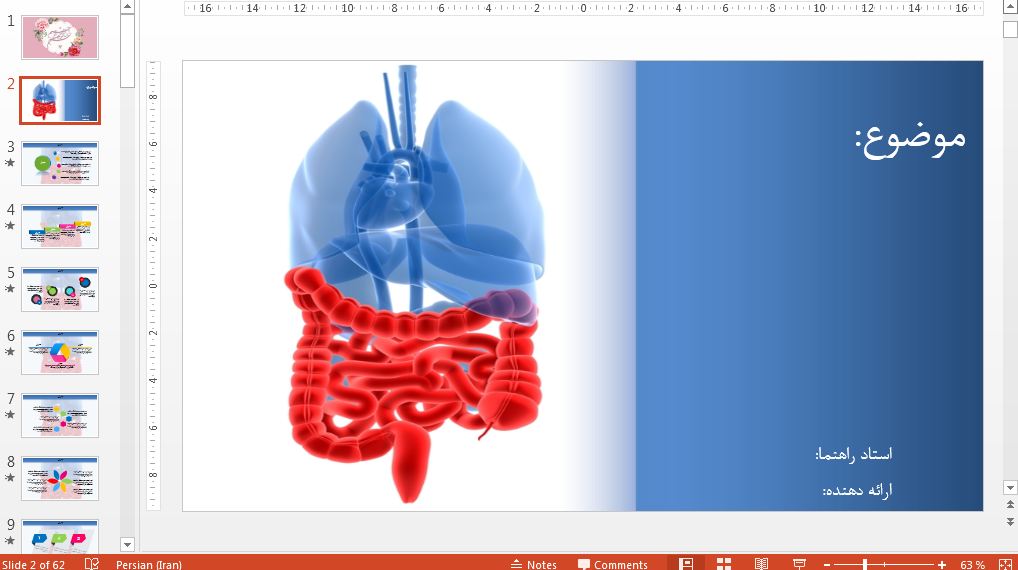Click the zoom in plus icon
The image size is (1018, 570).
pos(941,564)
